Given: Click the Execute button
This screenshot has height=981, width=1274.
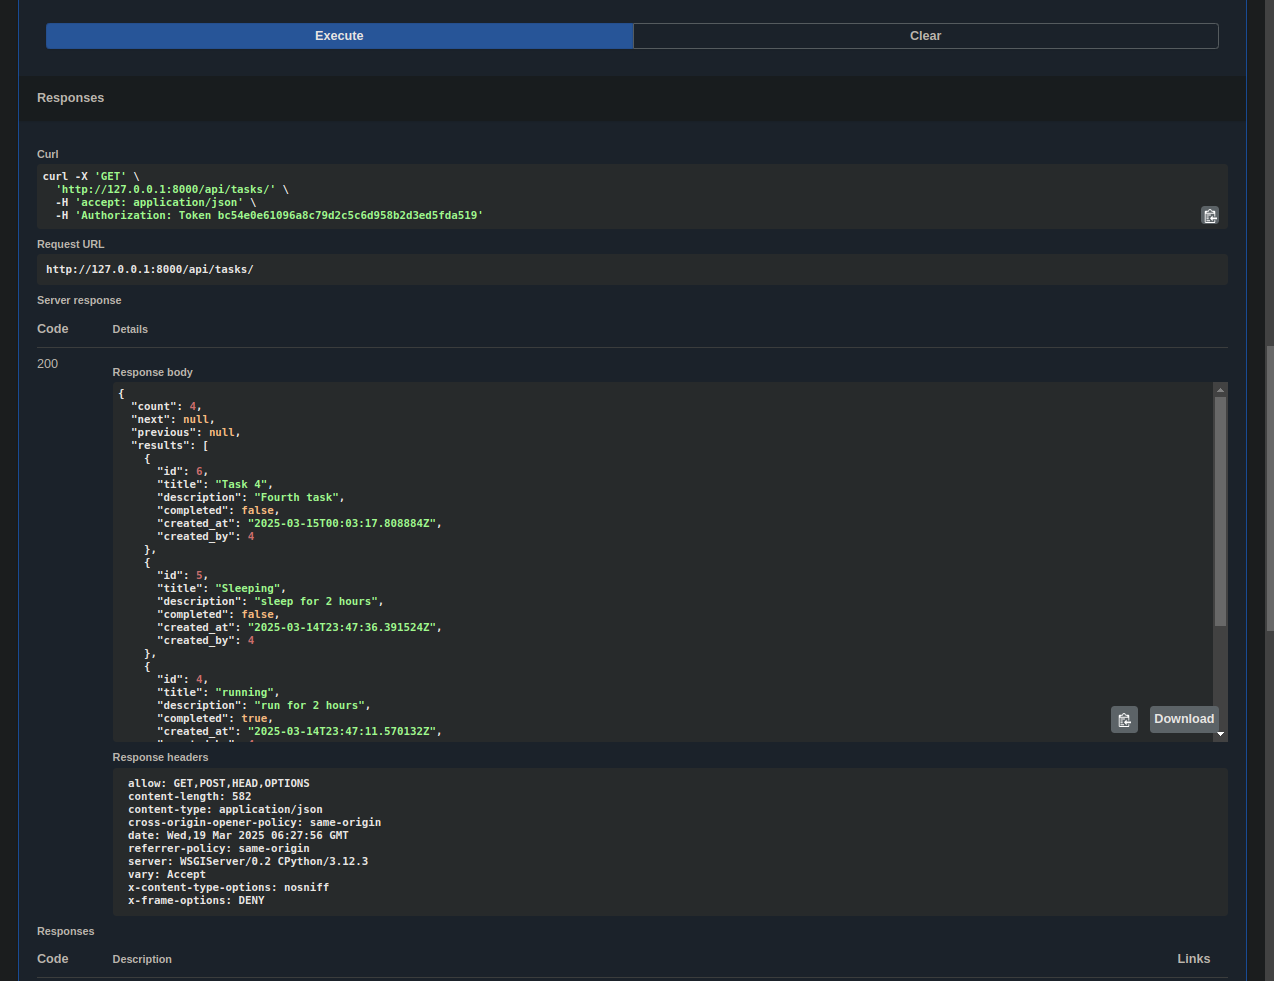Looking at the screenshot, I should (x=339, y=36).
